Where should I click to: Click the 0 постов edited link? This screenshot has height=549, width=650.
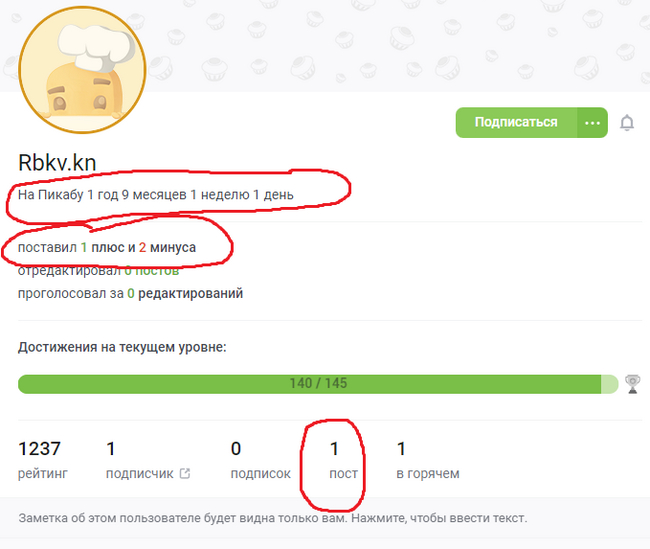(152, 271)
